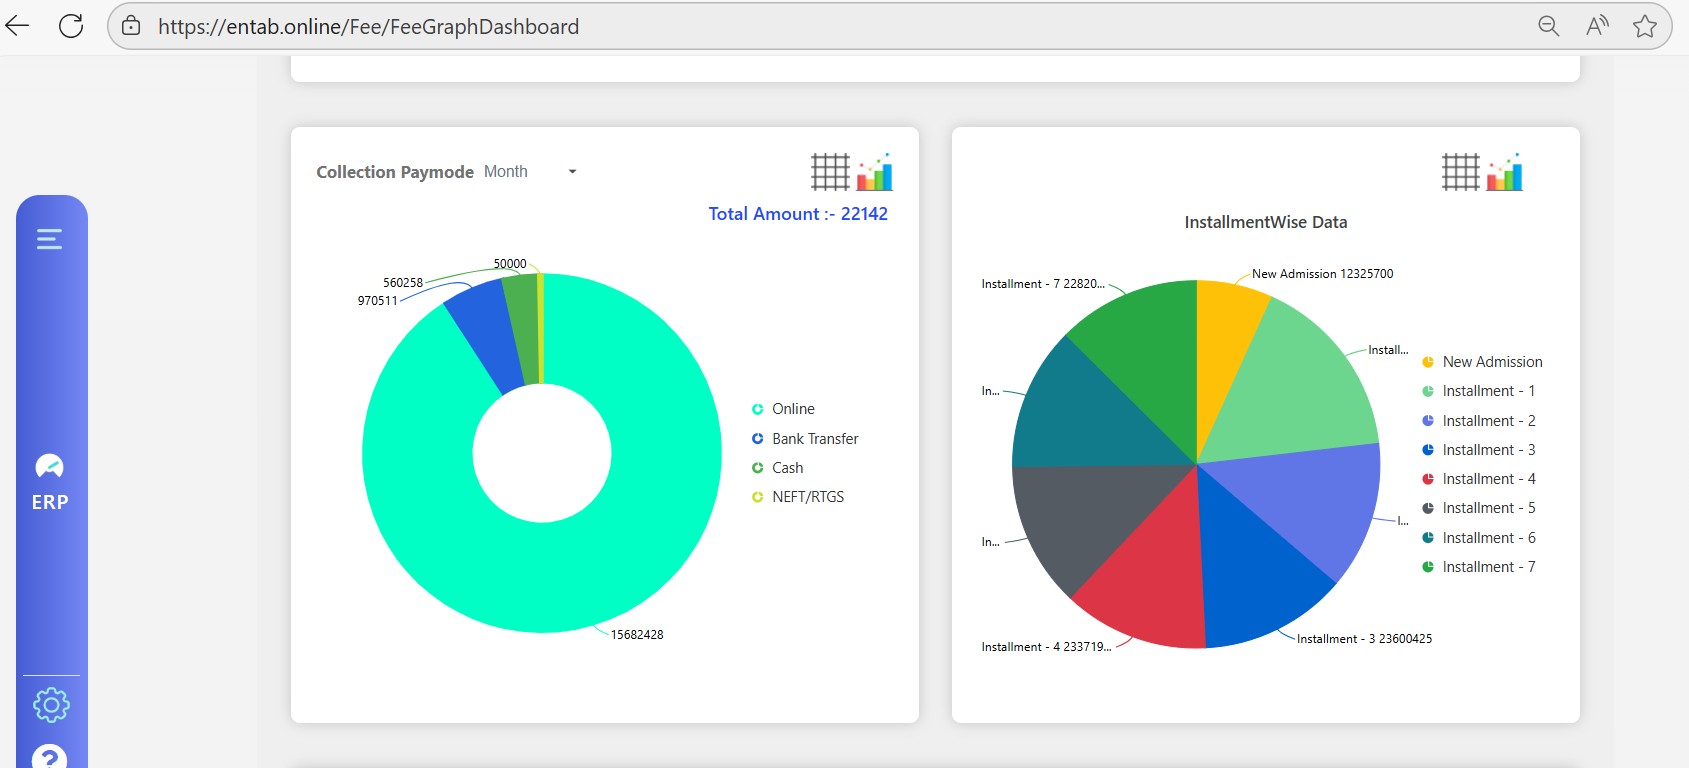The image size is (1689, 768).
Task: Toggle Bank Transfer legend entry
Action: click(814, 439)
